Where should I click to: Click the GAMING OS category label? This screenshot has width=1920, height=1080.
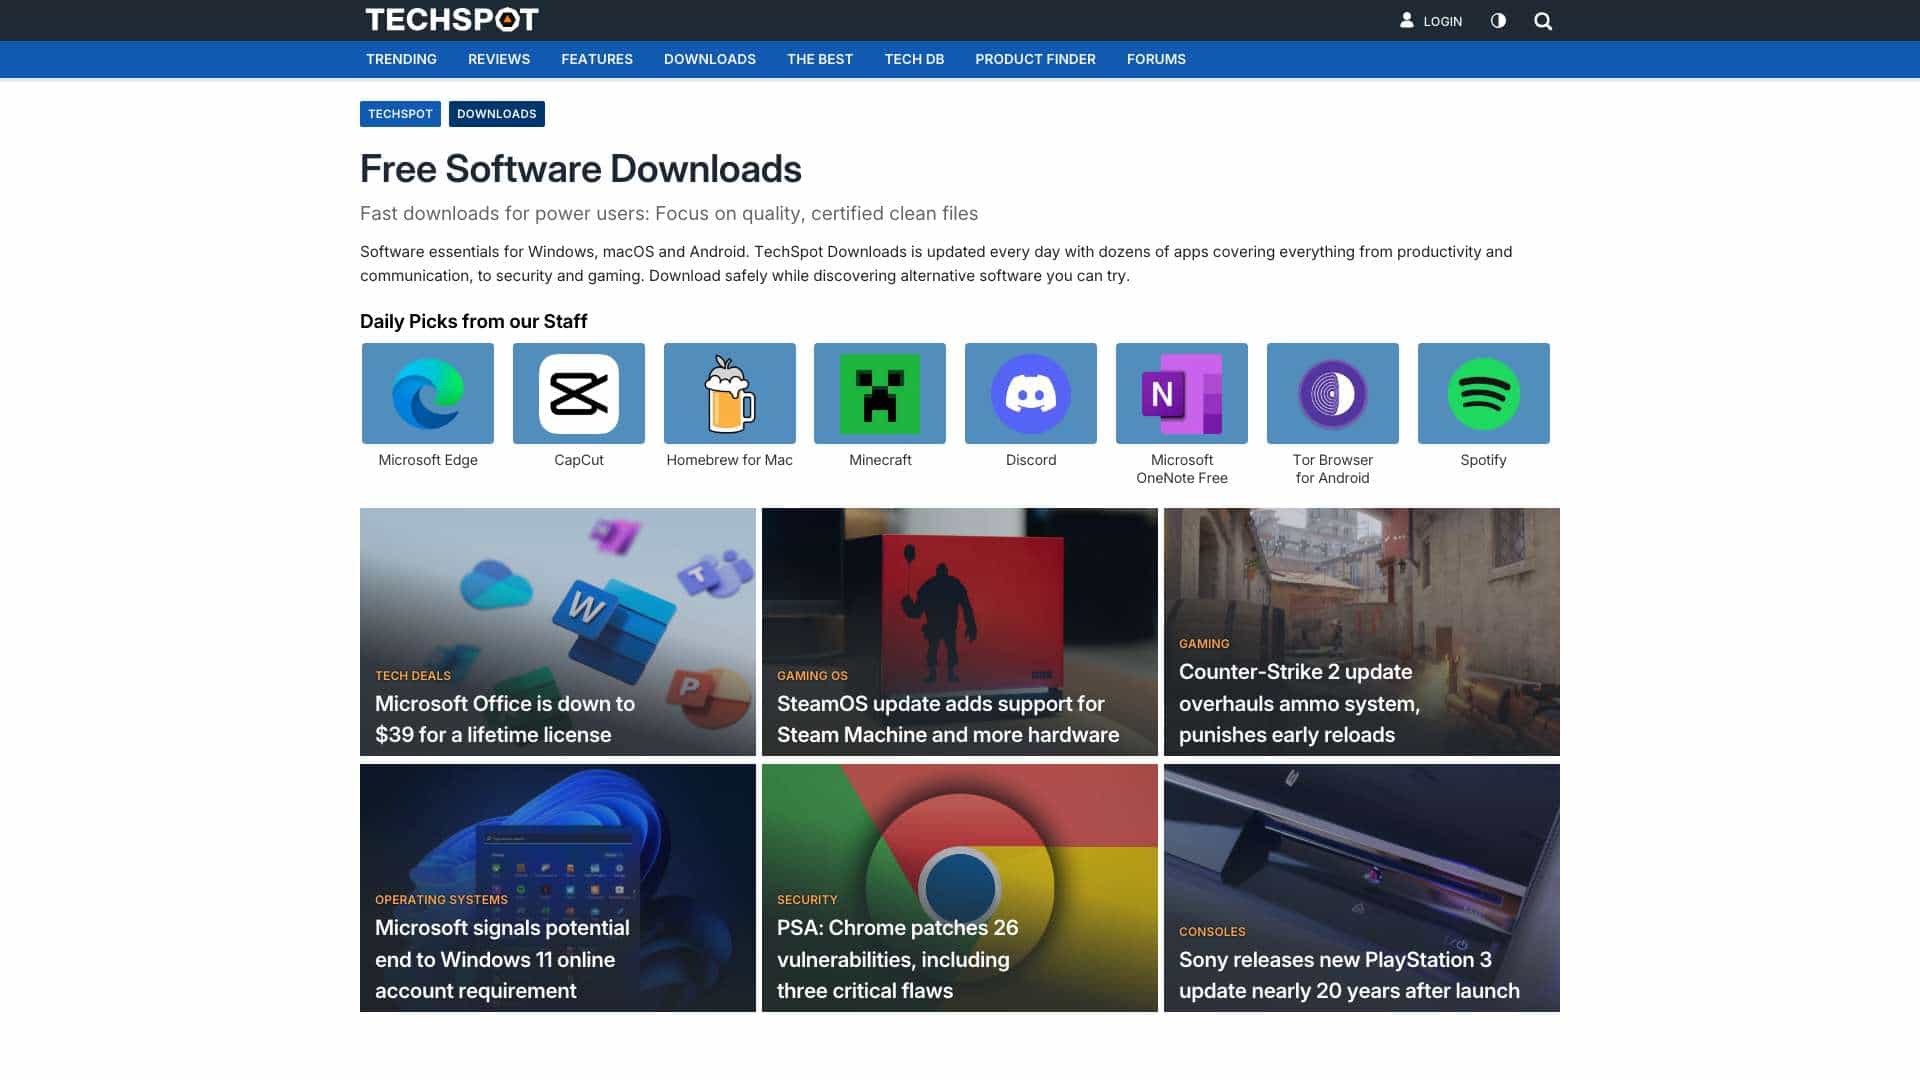812,676
